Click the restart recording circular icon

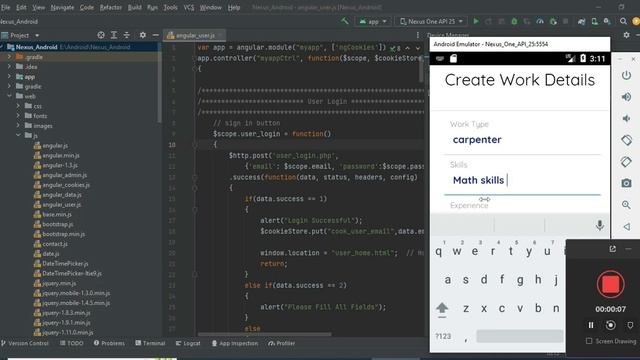point(611,325)
